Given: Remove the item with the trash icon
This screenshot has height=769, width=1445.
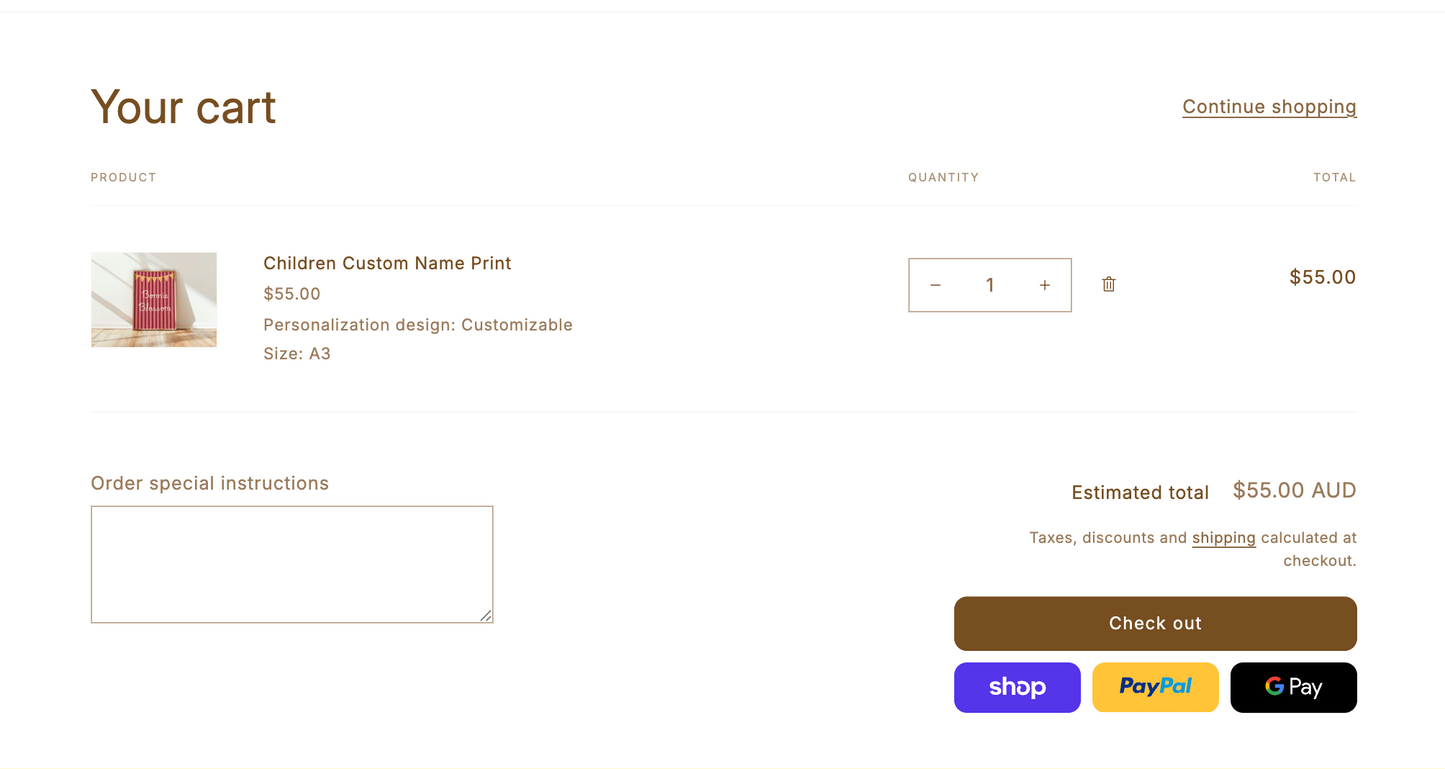Looking at the screenshot, I should tap(1108, 284).
